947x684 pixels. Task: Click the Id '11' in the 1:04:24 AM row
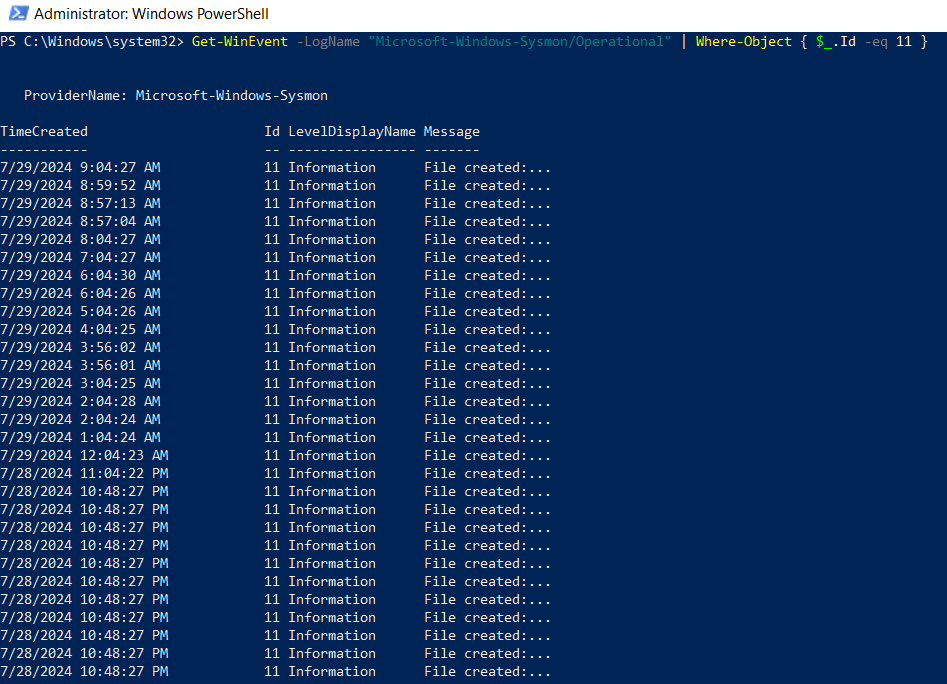(x=272, y=438)
